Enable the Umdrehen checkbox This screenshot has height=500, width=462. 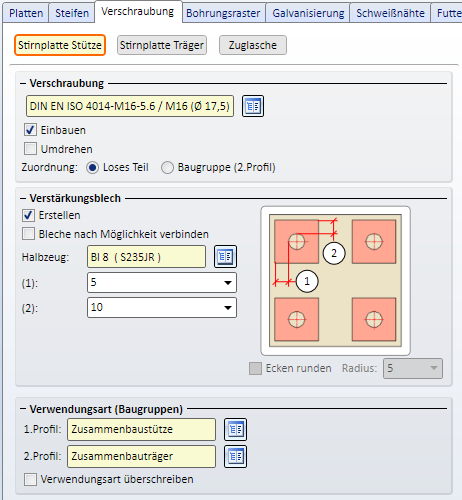tap(30, 149)
